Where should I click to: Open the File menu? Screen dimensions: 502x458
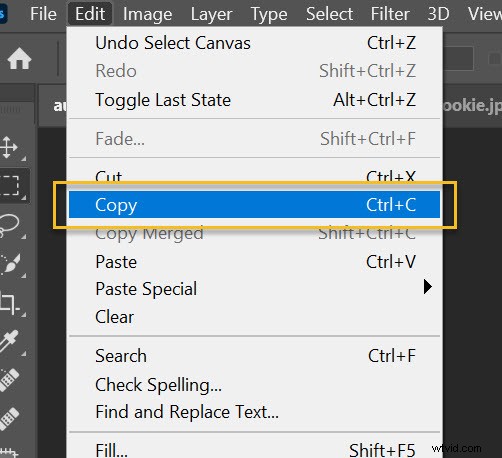(43, 14)
